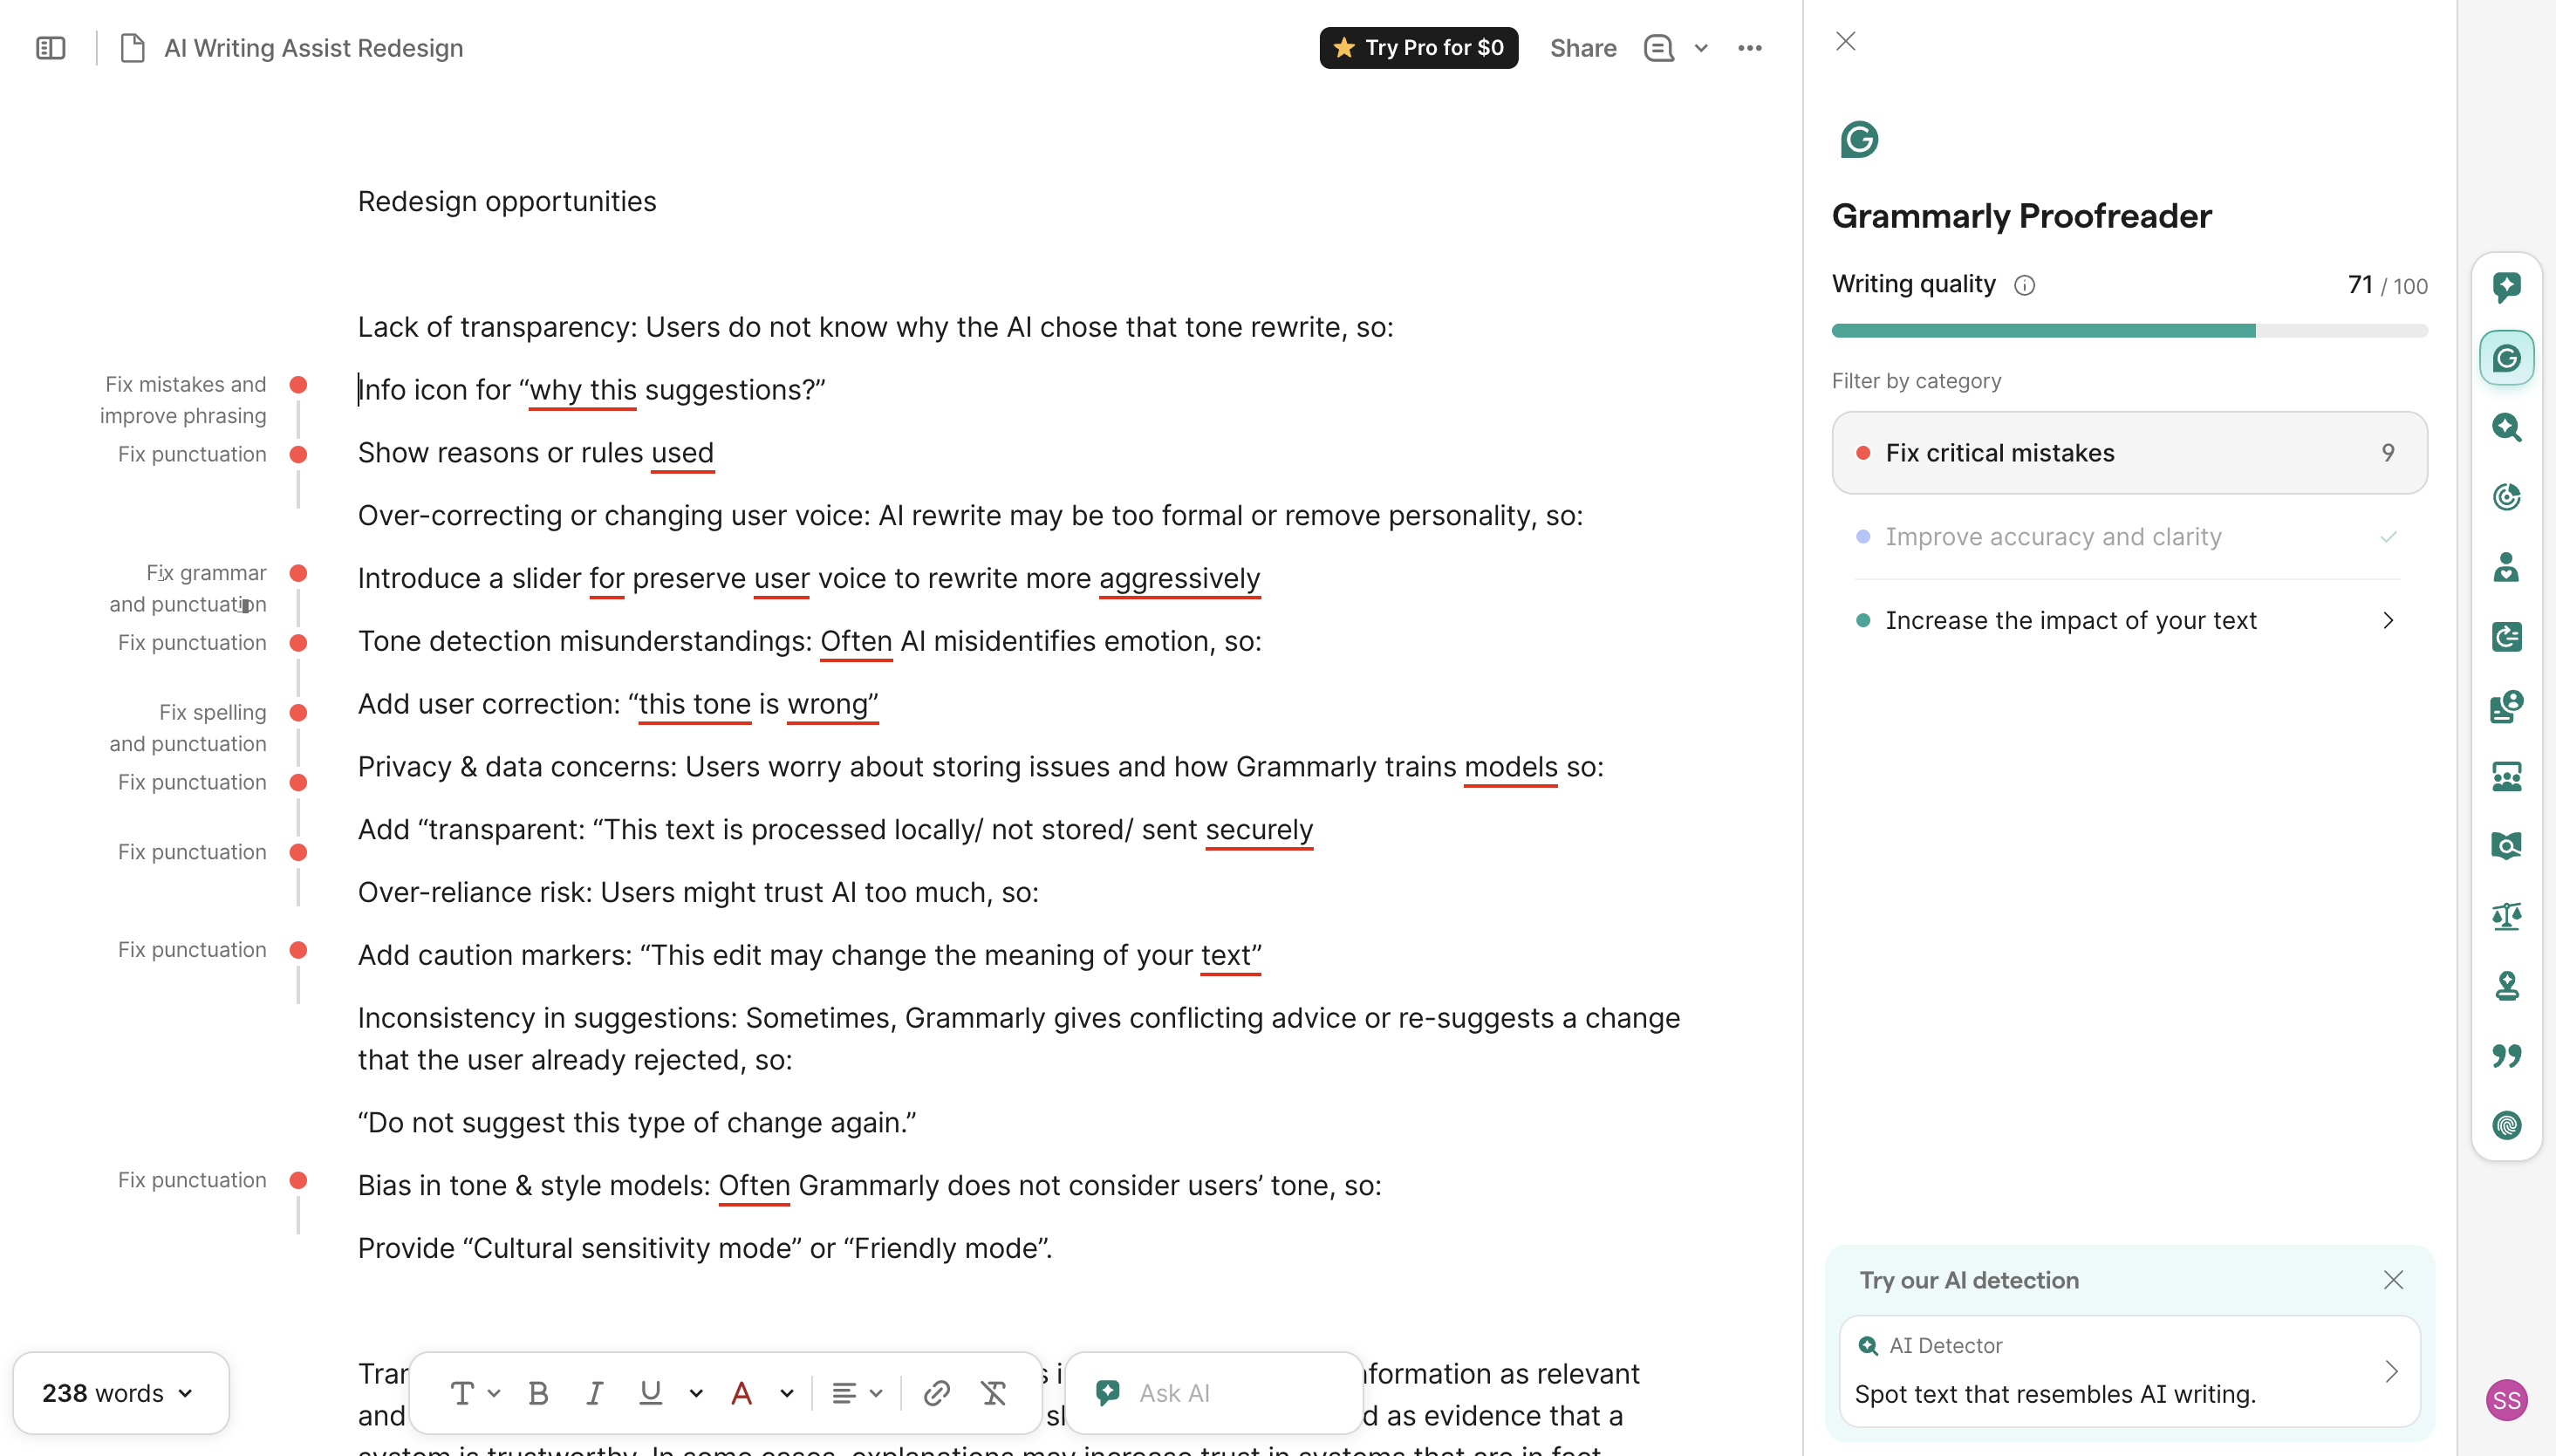Open the audience group agent icon

point(2506,777)
